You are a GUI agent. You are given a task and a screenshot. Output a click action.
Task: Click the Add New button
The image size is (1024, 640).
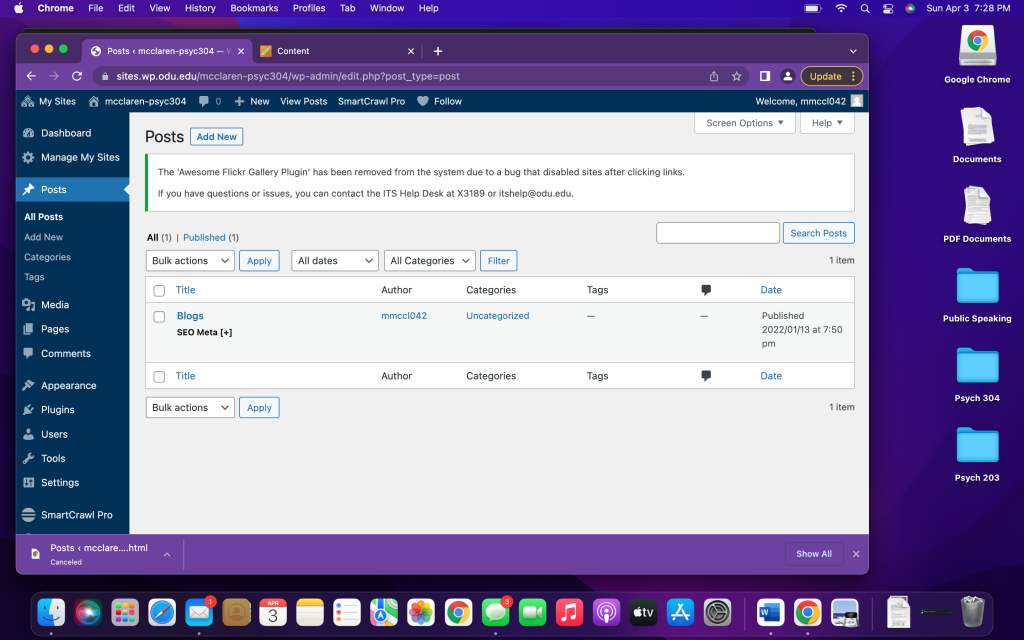[216, 137]
